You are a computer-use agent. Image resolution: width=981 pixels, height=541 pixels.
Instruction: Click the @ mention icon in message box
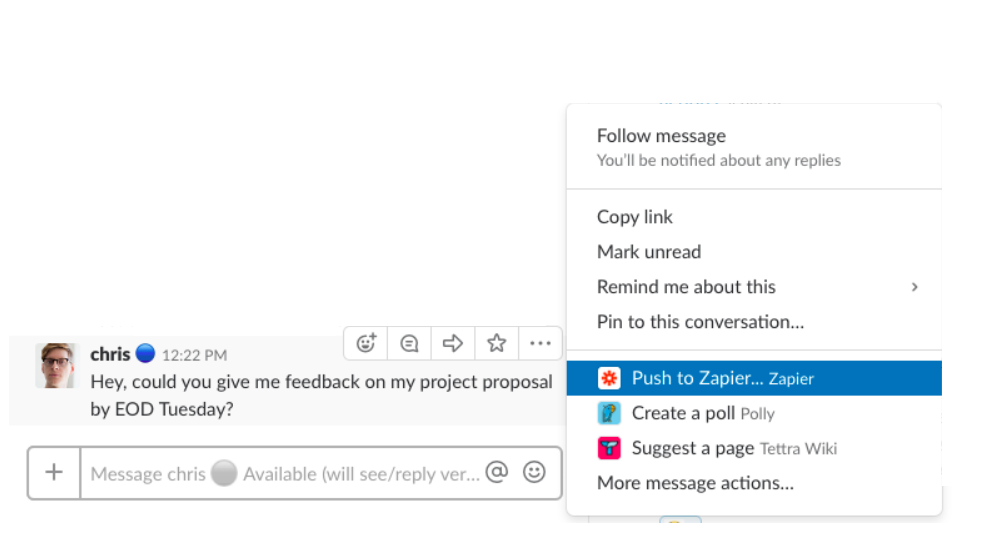coord(497,472)
